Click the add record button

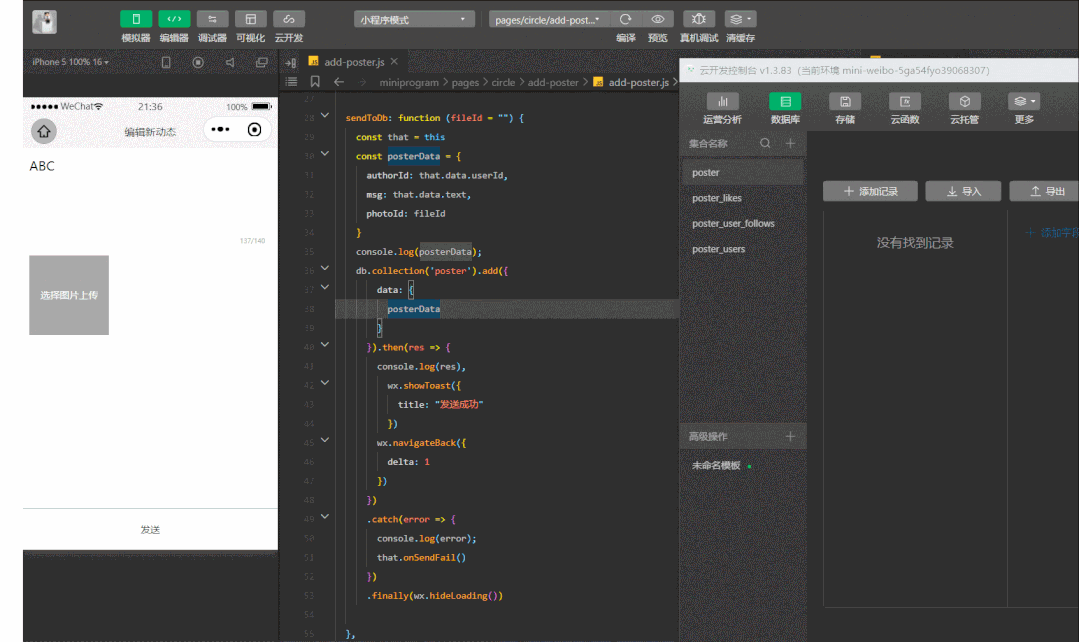870,191
